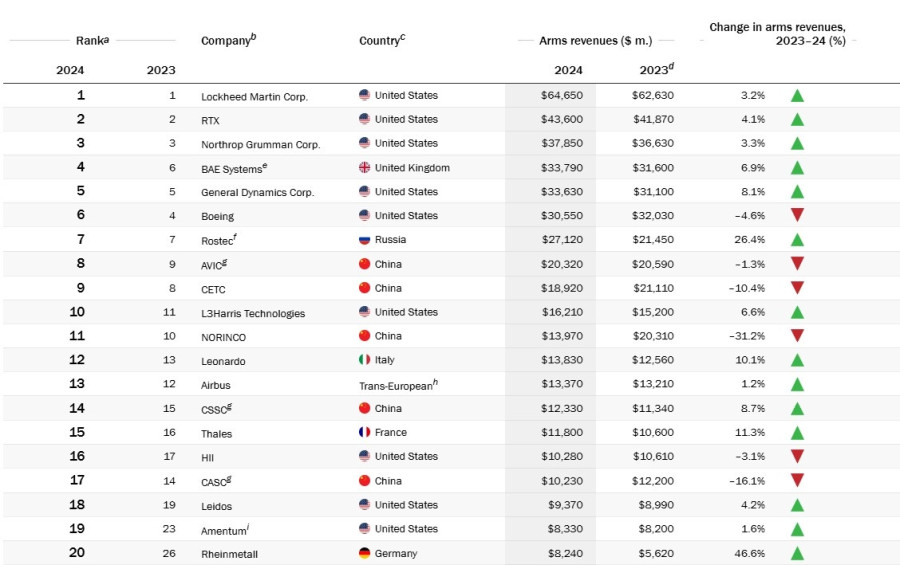Select the Country column header
The height and width of the screenshot is (565, 900).
pos(382,40)
